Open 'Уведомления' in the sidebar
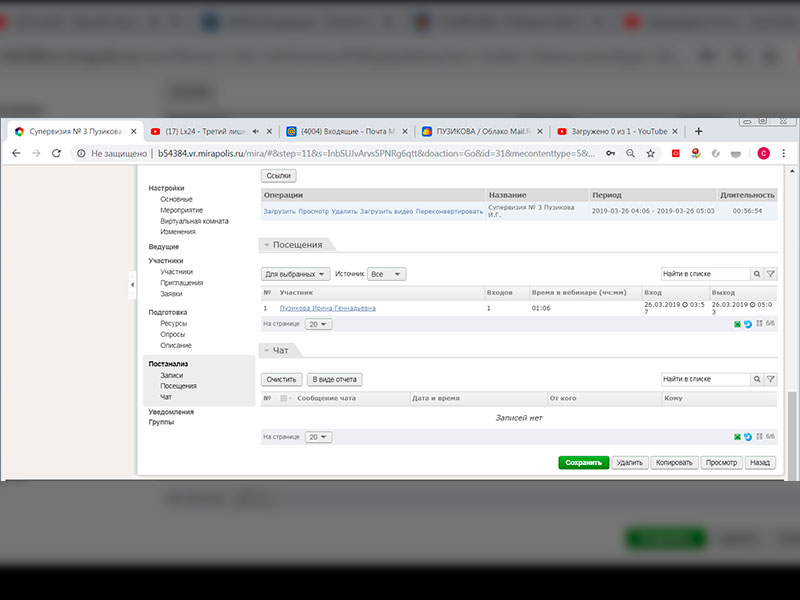The width and height of the screenshot is (800, 600). tap(171, 412)
